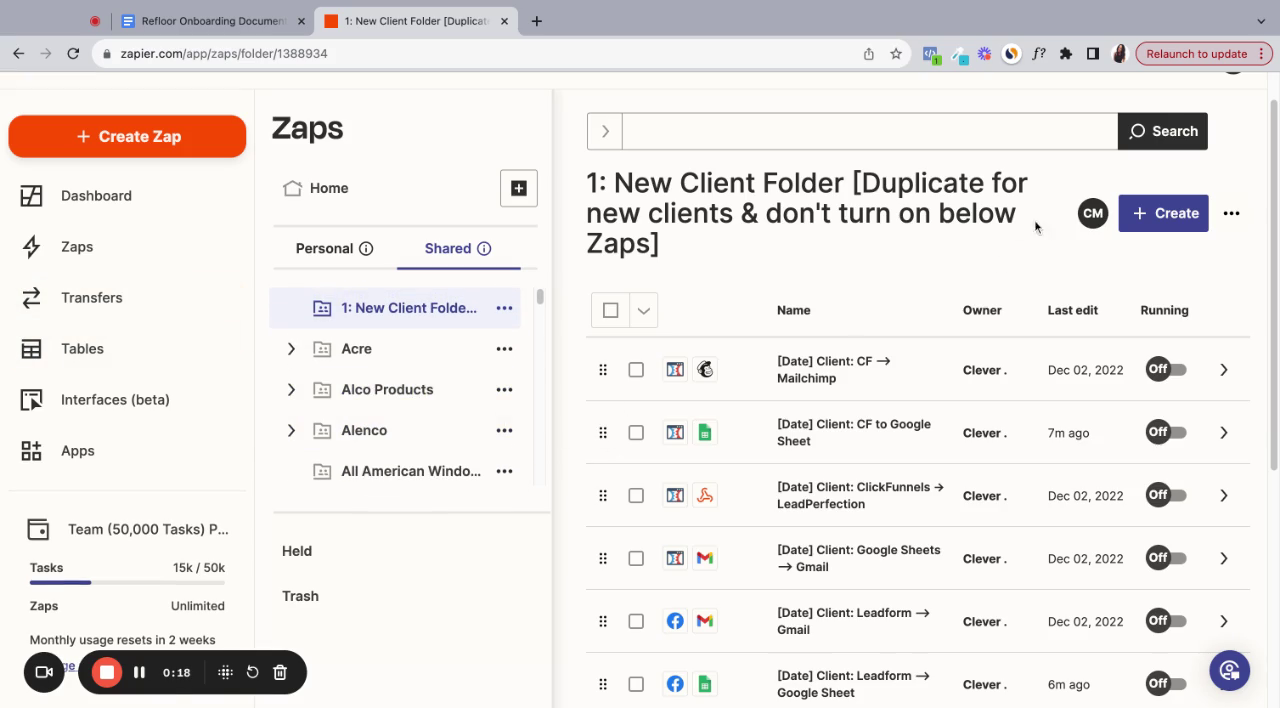Viewport: 1280px width, 708px height.
Task: Click Google Sheets icon in CF to Google Sheet row
Action: click(x=705, y=433)
